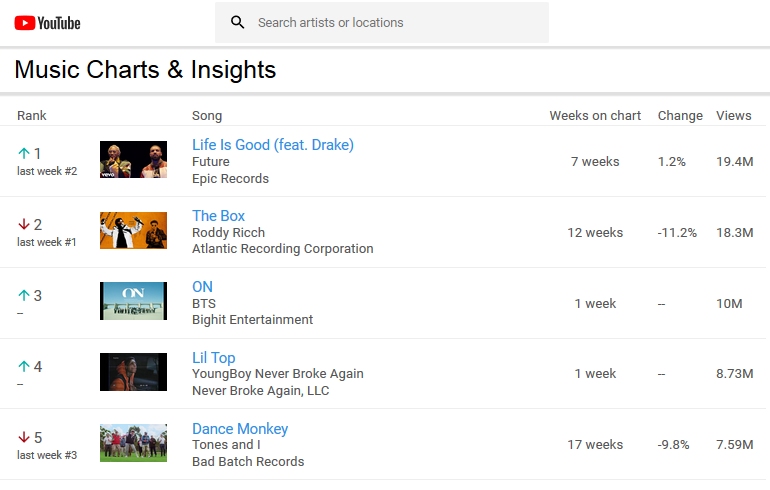The width and height of the screenshot is (770, 490).
Task: Click the -9.8% change value
Action: click(673, 445)
